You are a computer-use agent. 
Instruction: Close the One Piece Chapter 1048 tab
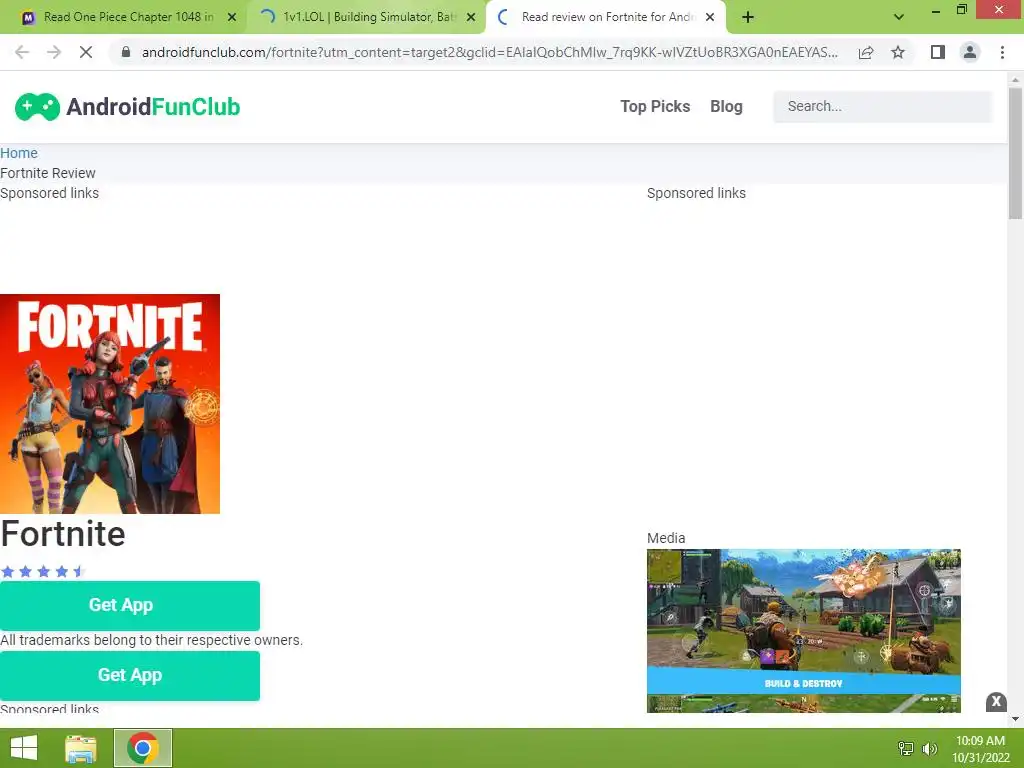[232, 17]
